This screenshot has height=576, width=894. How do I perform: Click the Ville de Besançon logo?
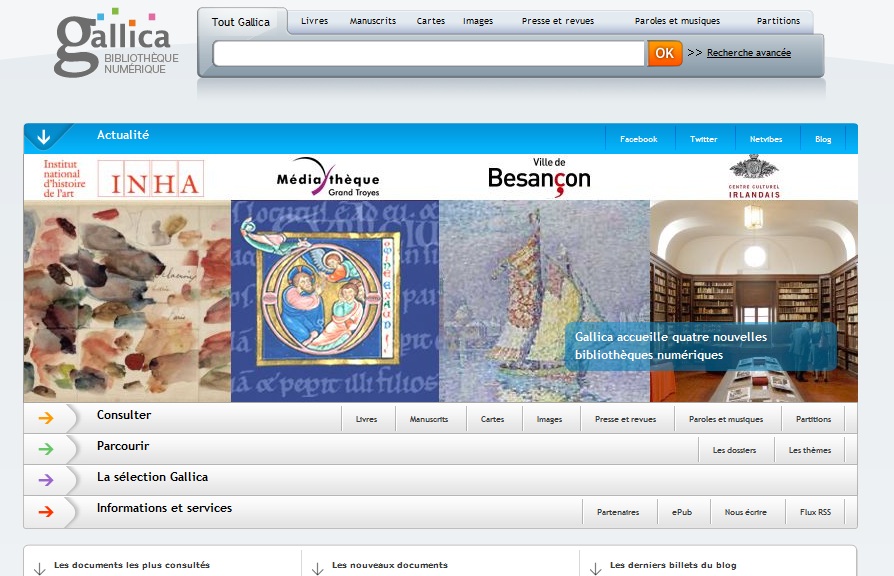[539, 177]
